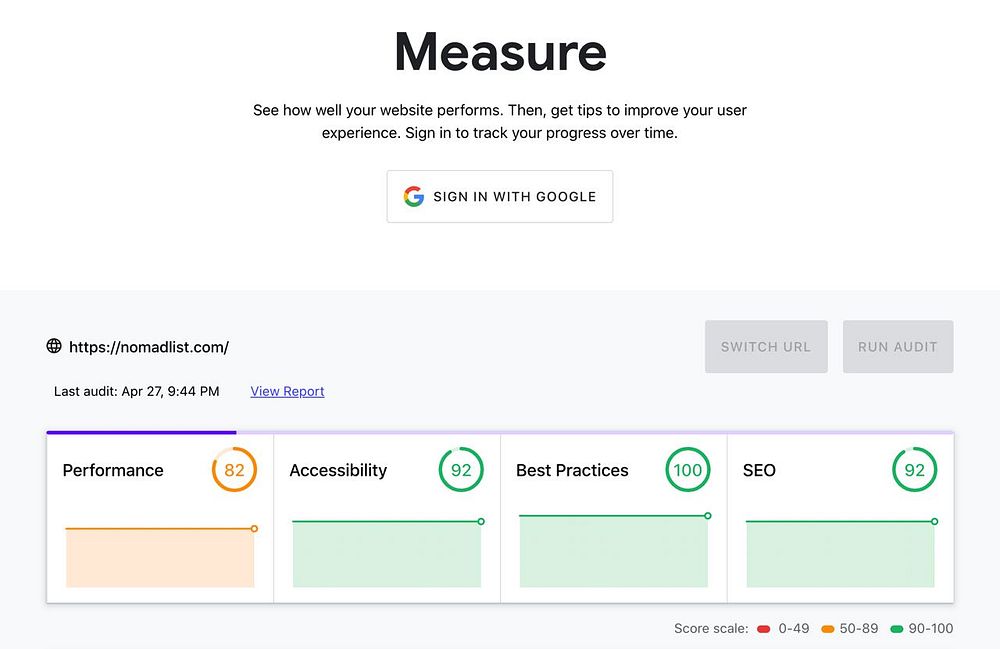This screenshot has height=649, width=1000.
Task: Click the Switch URL button
Action: click(x=766, y=347)
